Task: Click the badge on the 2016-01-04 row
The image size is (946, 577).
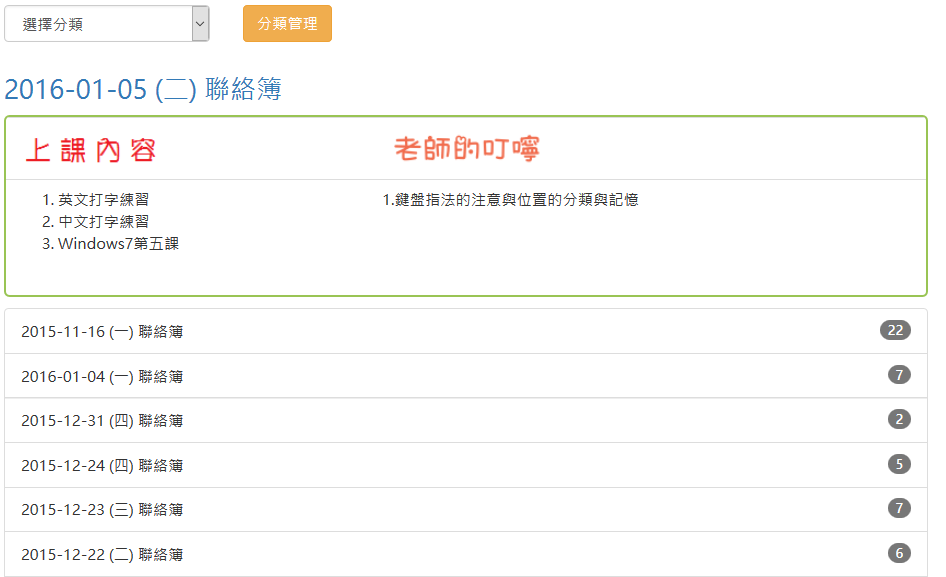Action: pos(899,375)
